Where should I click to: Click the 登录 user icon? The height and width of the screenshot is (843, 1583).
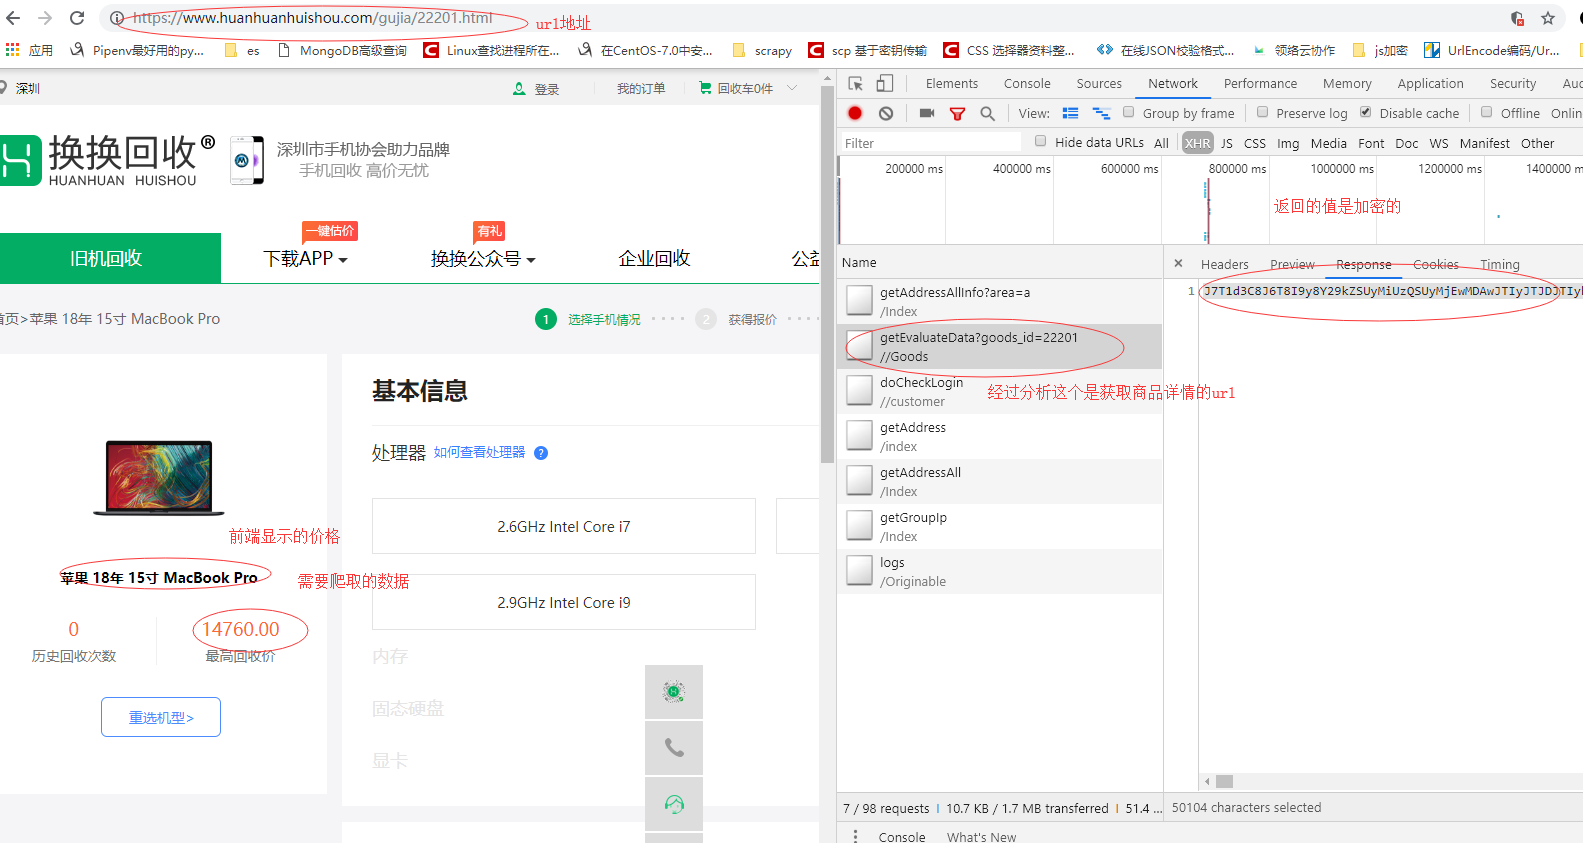click(x=519, y=89)
